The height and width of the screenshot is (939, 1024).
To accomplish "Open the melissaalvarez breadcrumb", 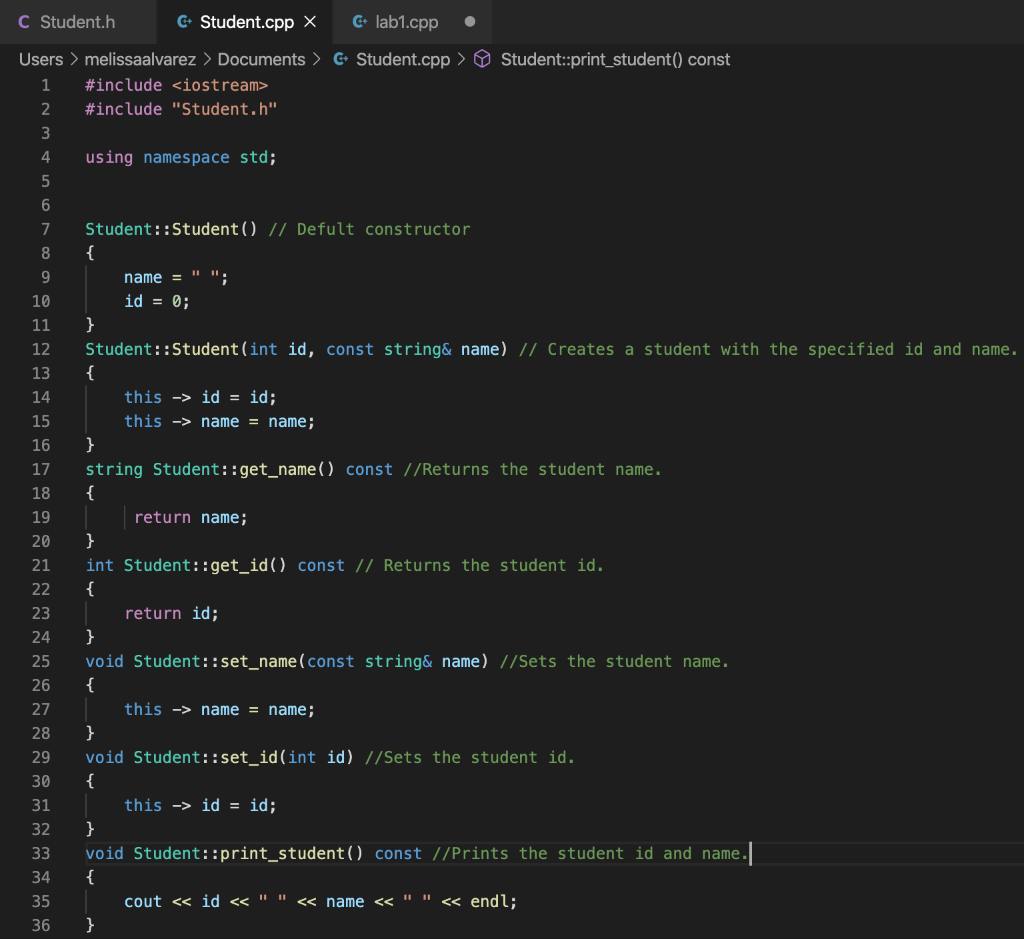I will point(140,59).
